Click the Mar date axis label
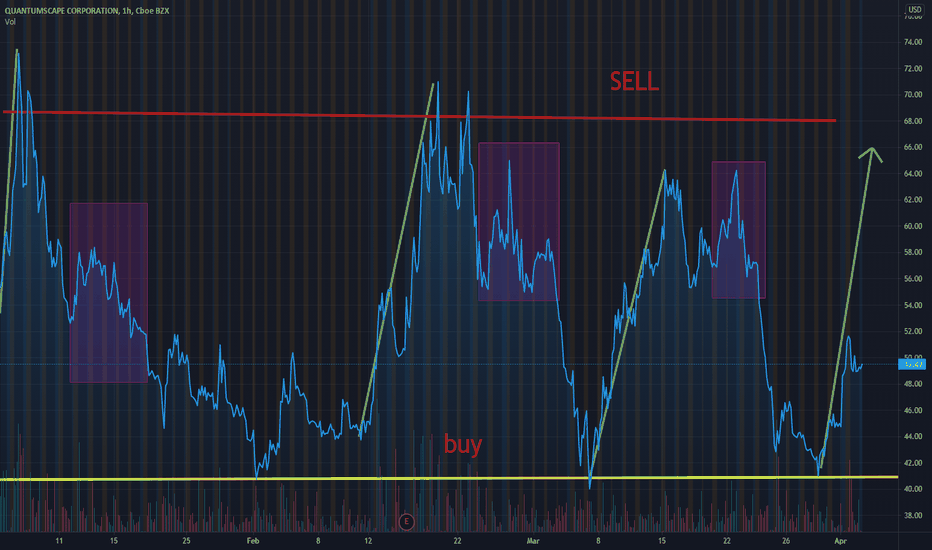The width and height of the screenshot is (932, 550). (533, 541)
